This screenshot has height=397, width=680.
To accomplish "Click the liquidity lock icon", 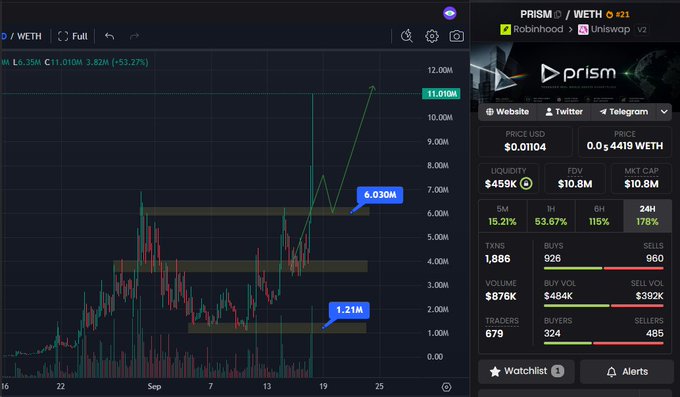I will [x=526, y=184].
